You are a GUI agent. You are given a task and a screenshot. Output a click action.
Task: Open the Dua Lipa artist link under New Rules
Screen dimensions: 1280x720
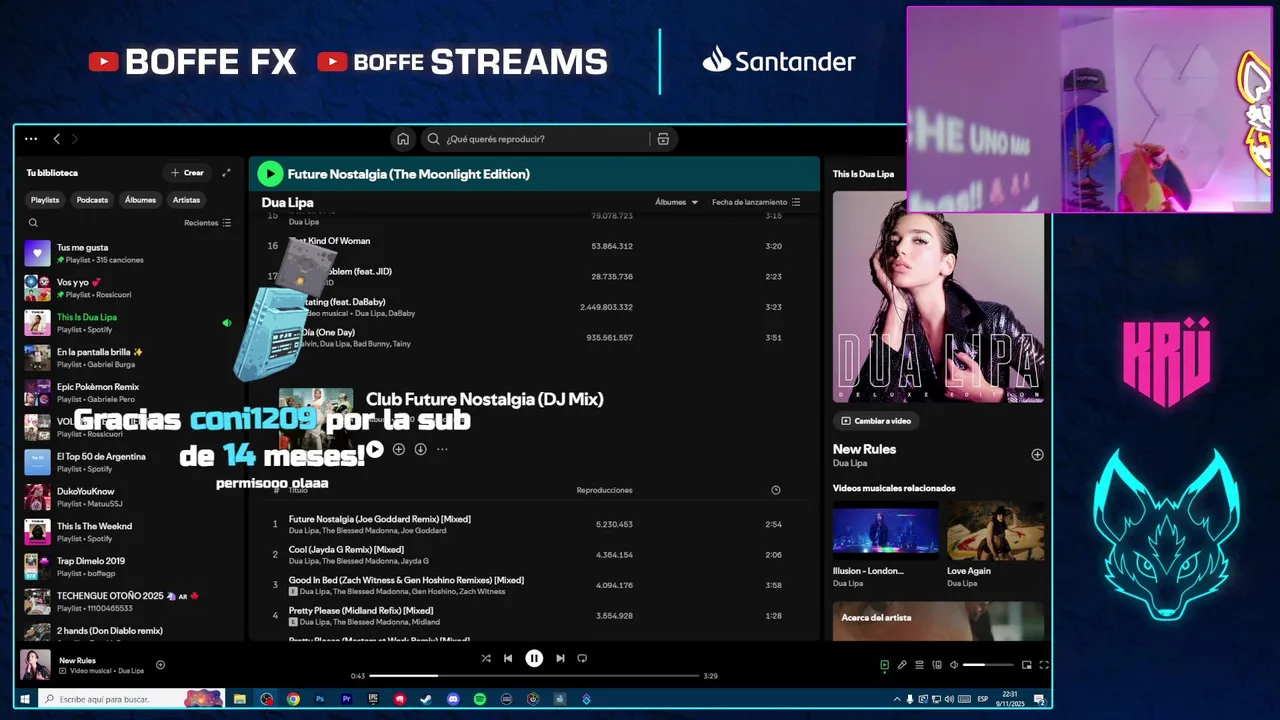(x=850, y=463)
